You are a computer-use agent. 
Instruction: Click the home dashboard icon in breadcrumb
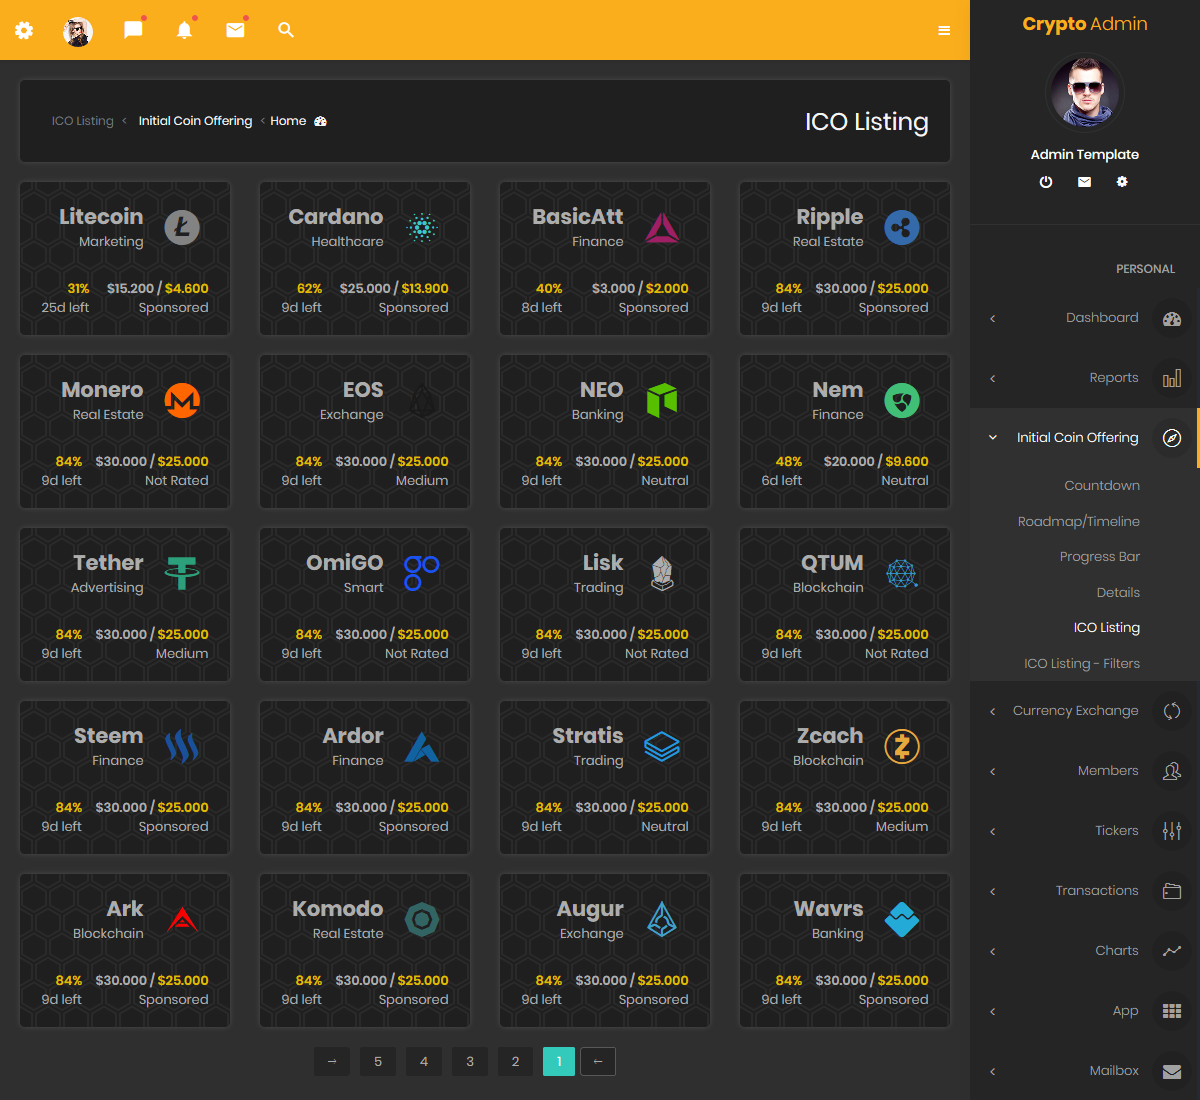[321, 121]
